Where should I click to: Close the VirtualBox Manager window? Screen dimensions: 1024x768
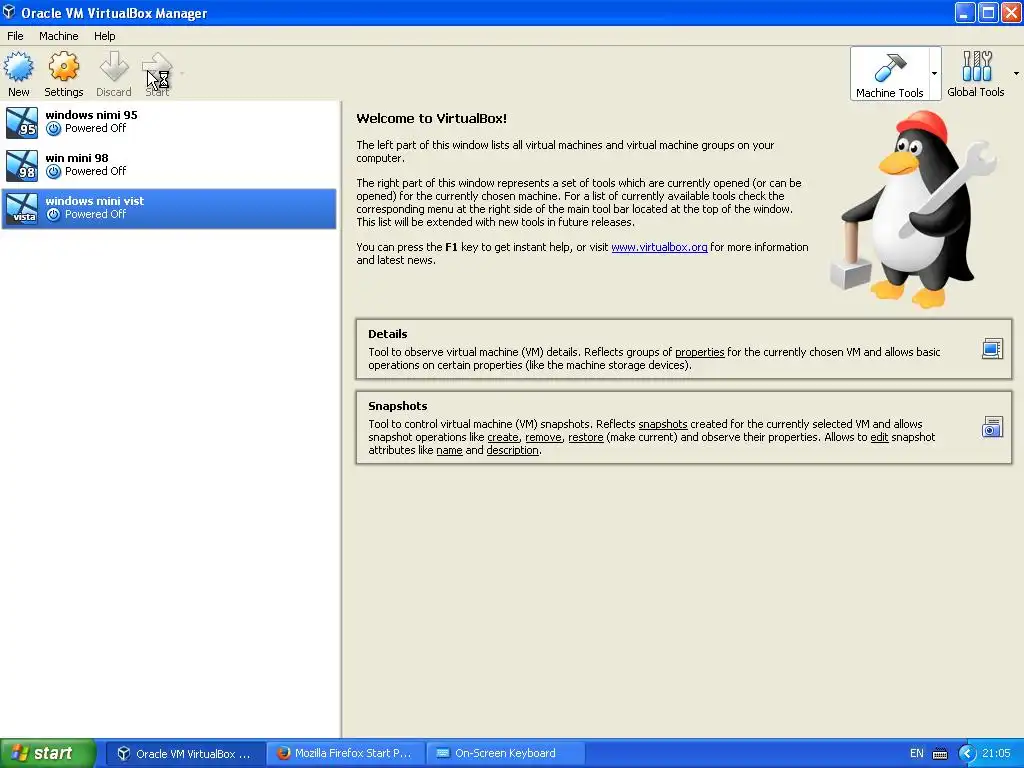tap(1011, 12)
